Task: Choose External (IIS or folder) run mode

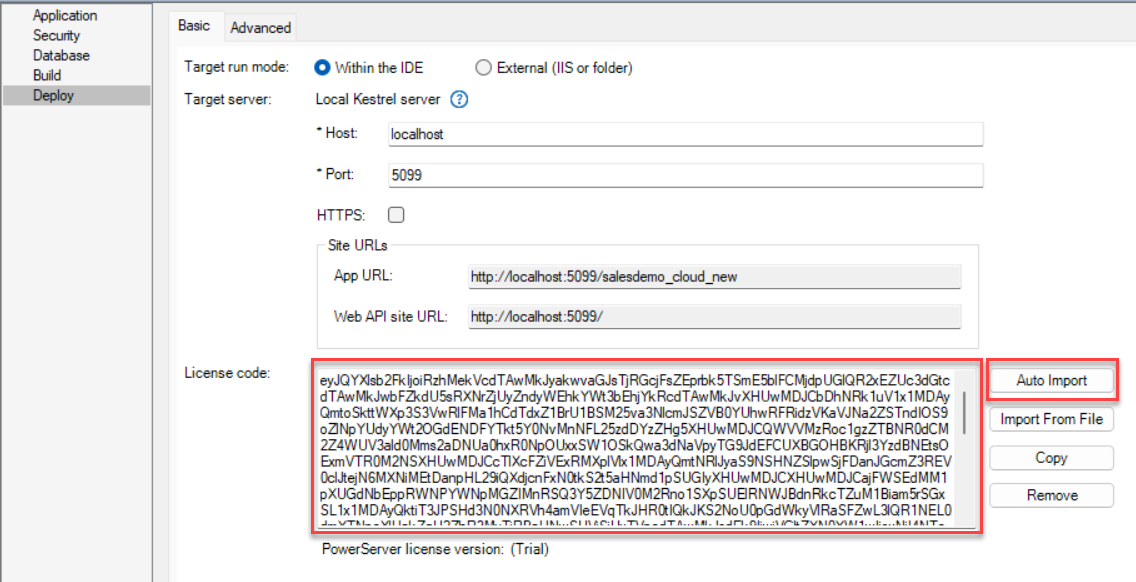Action: (484, 68)
